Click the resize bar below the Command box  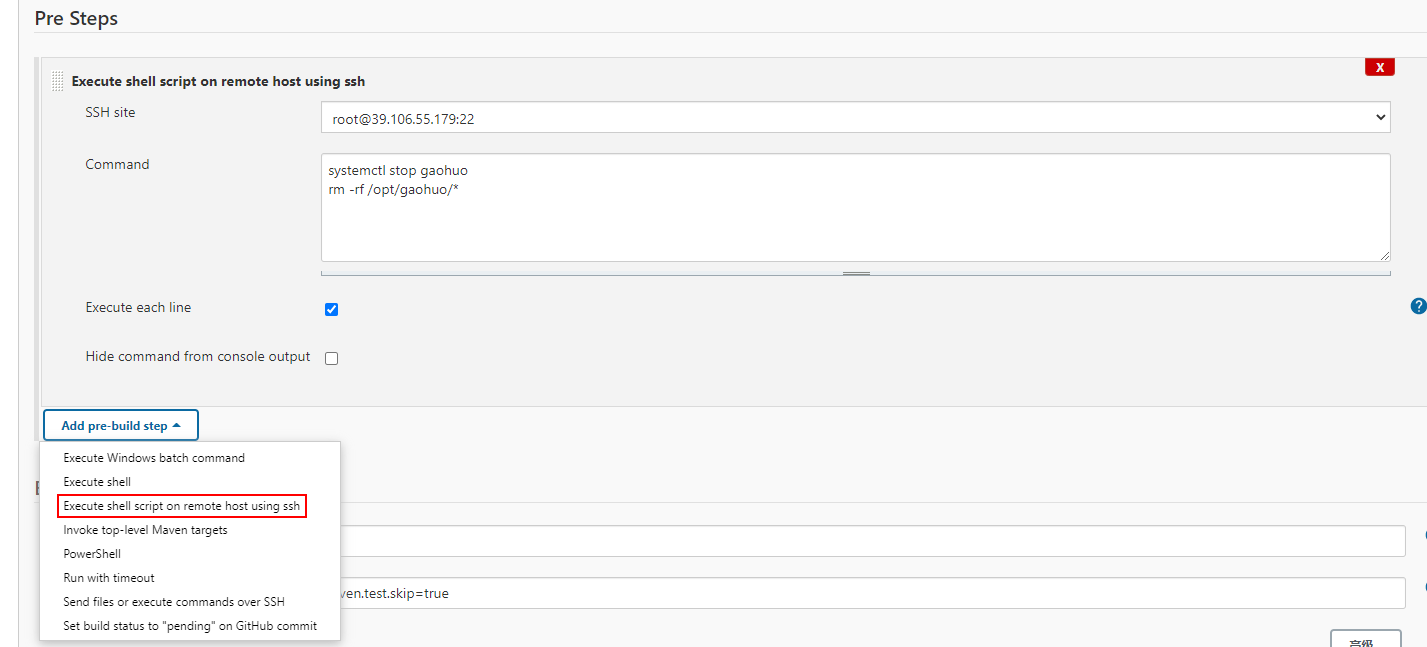tap(856, 272)
